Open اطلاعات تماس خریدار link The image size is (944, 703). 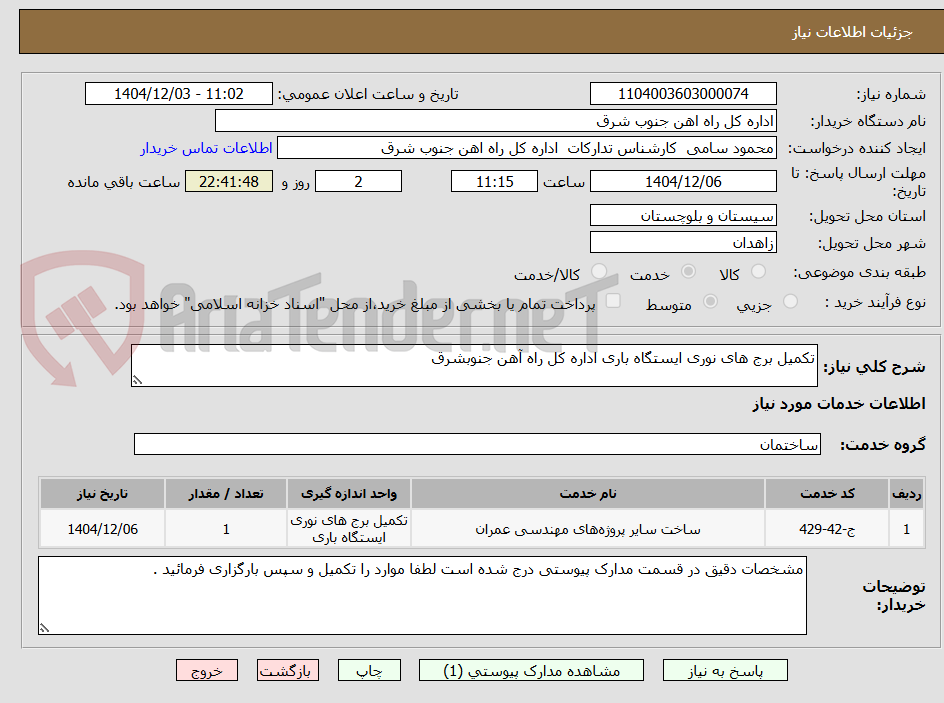click(x=206, y=148)
